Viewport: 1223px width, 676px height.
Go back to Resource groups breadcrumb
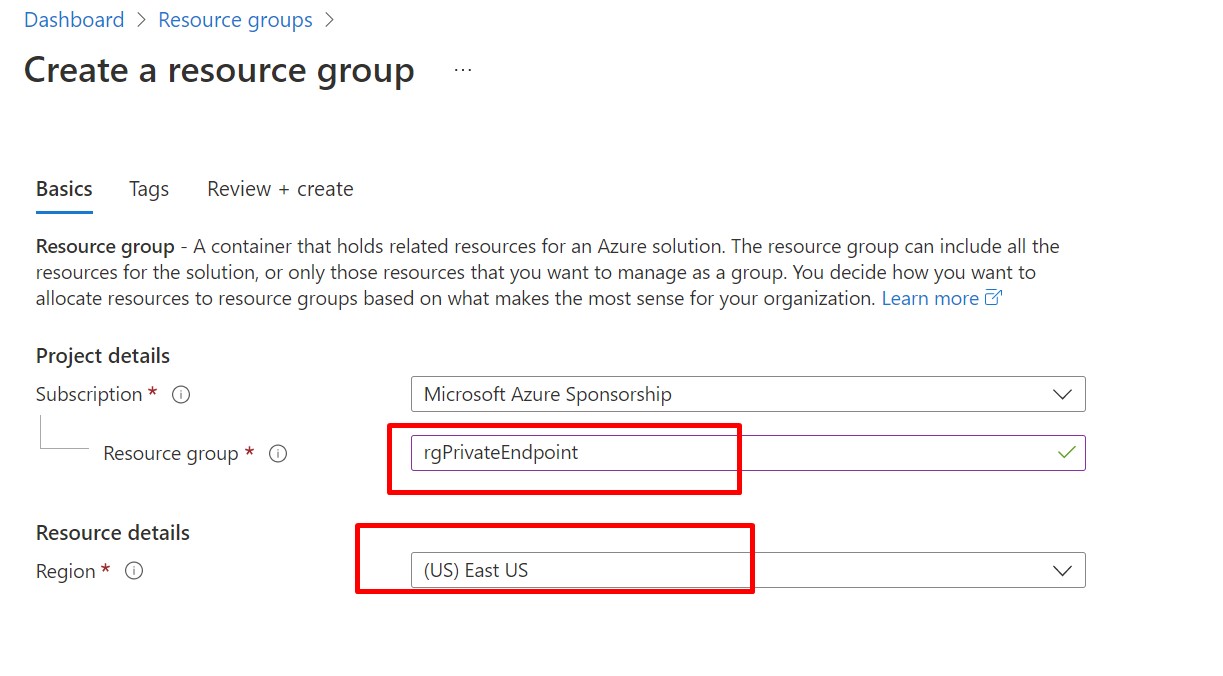235,20
